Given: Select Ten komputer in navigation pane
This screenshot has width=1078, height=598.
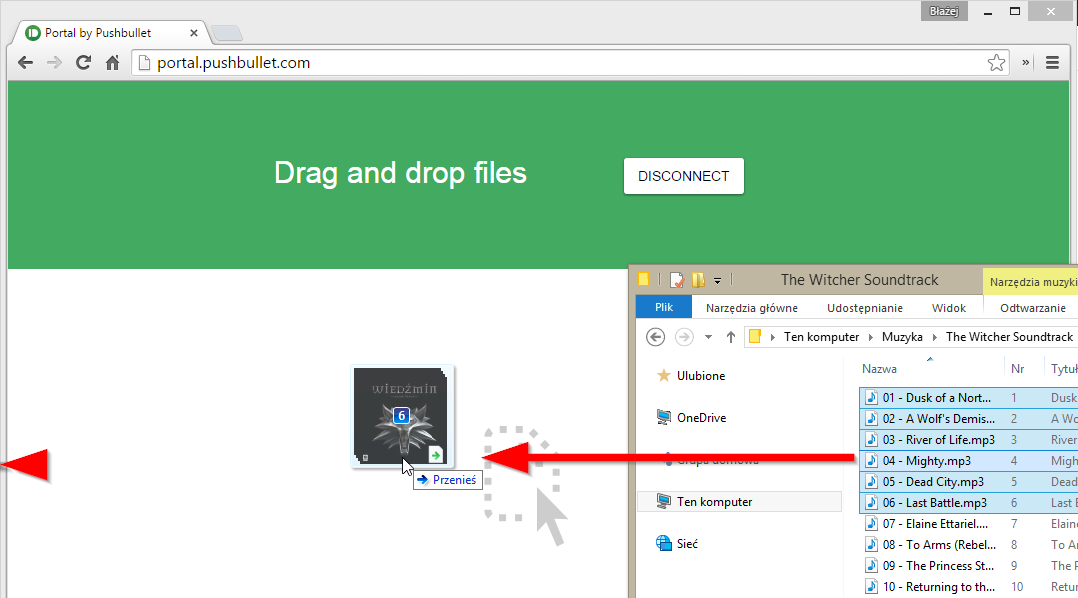Looking at the screenshot, I should (x=739, y=502).
